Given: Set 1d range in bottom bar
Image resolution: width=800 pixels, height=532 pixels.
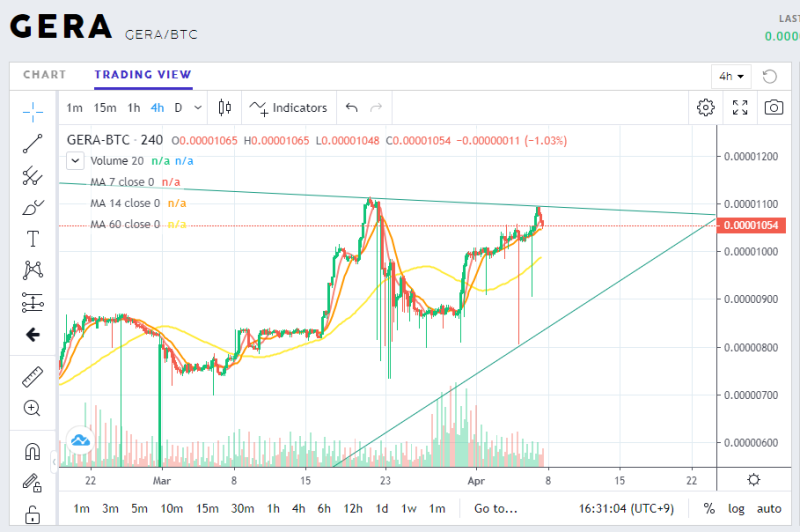Looking at the screenshot, I should point(382,509).
